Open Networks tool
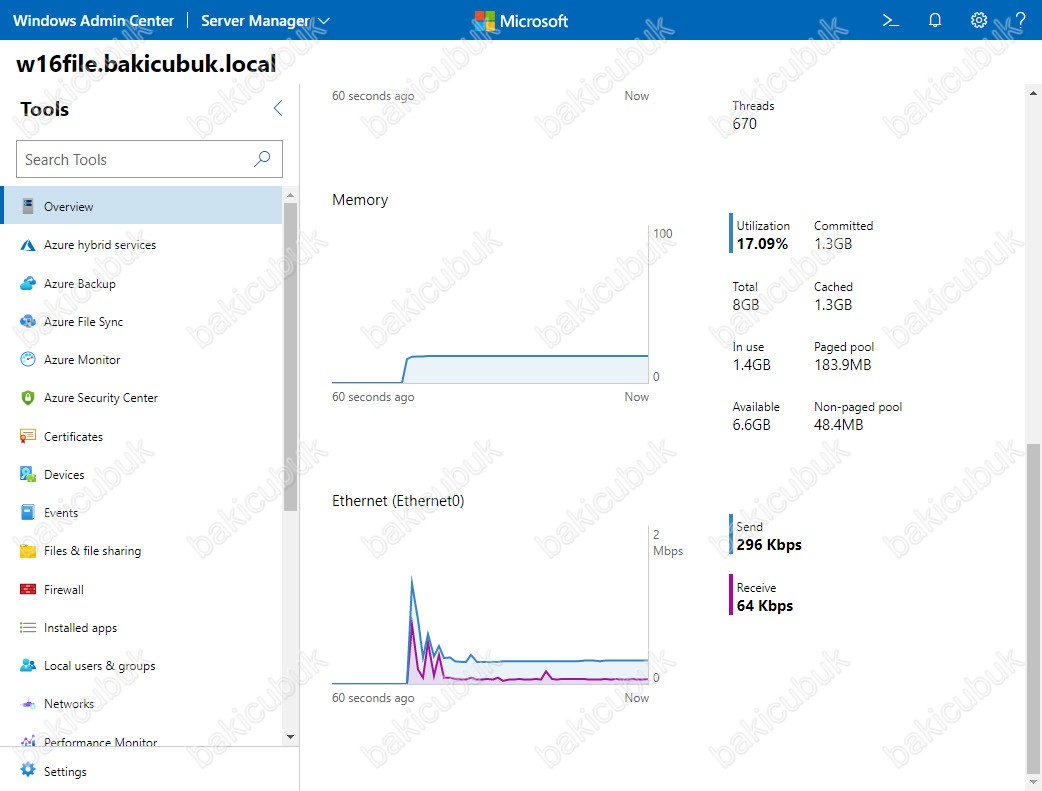1042x791 pixels. [x=142, y=703]
